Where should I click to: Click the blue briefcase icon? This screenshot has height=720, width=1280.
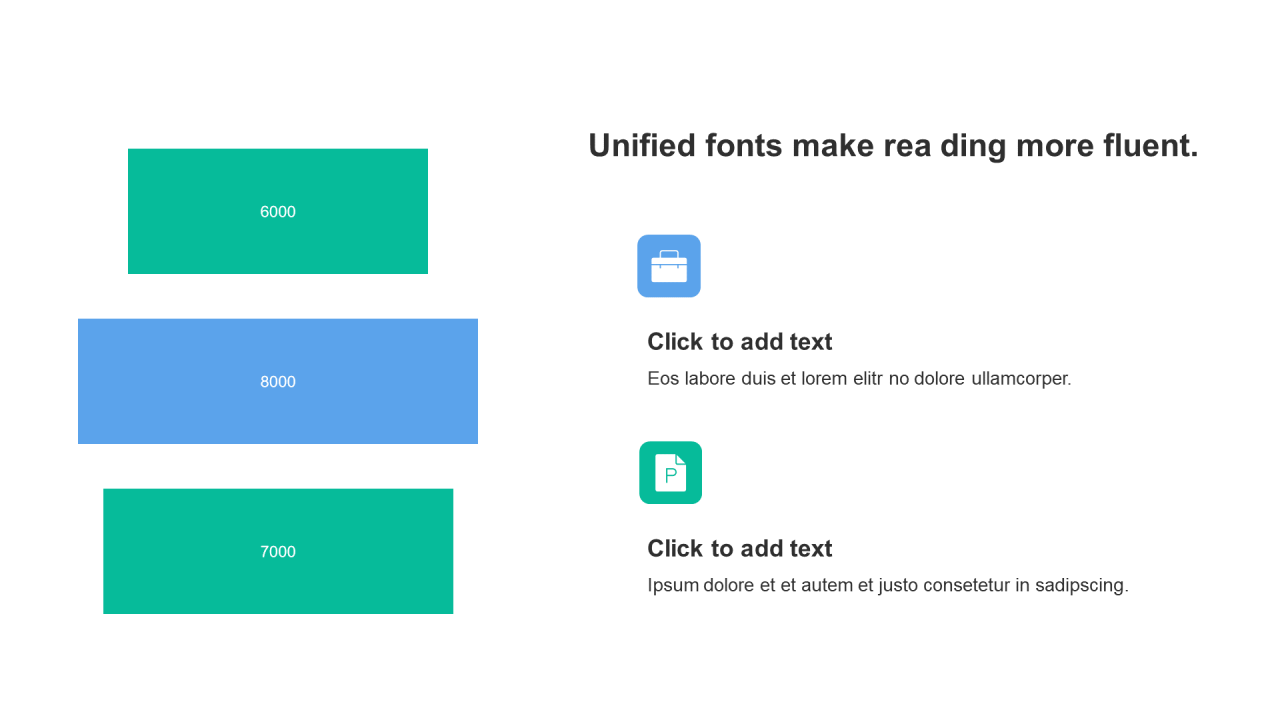(x=669, y=266)
